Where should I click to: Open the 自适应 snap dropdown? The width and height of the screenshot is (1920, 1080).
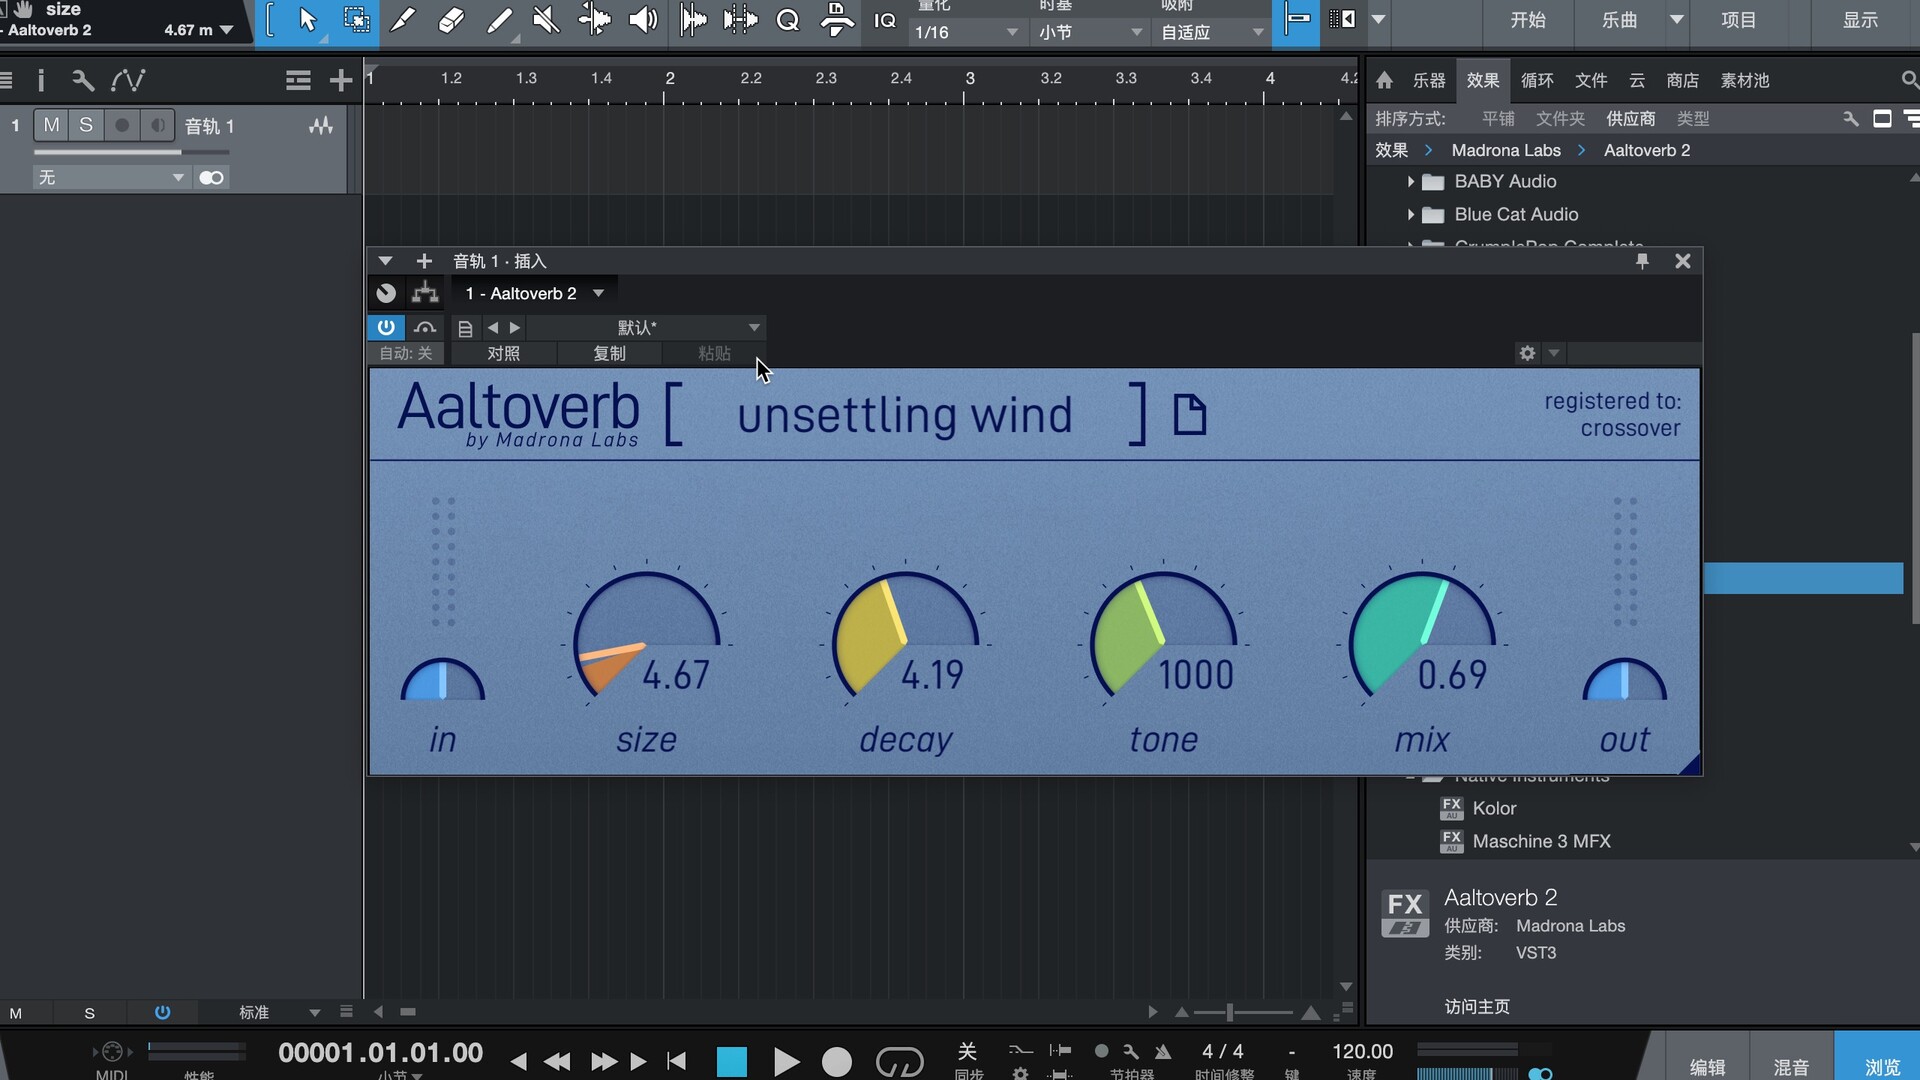pos(1212,32)
